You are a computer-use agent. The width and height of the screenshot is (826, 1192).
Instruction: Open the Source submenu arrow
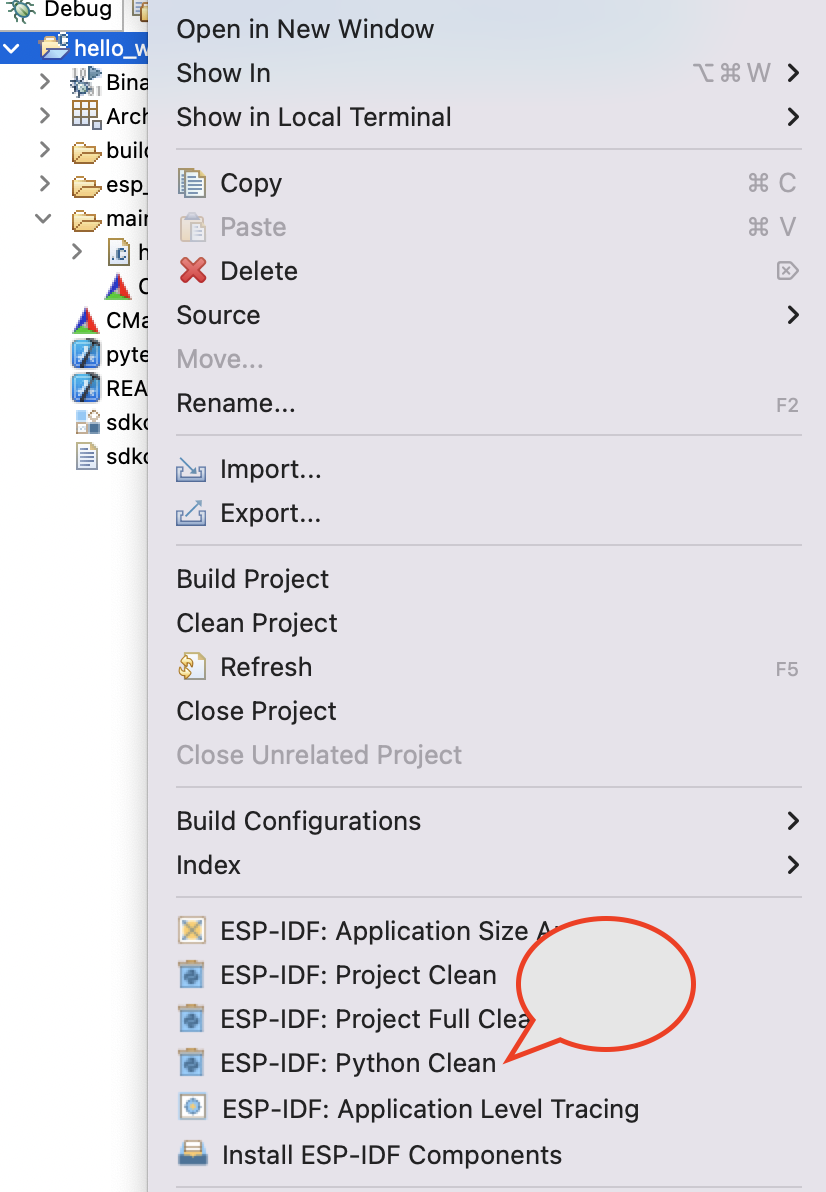click(793, 315)
